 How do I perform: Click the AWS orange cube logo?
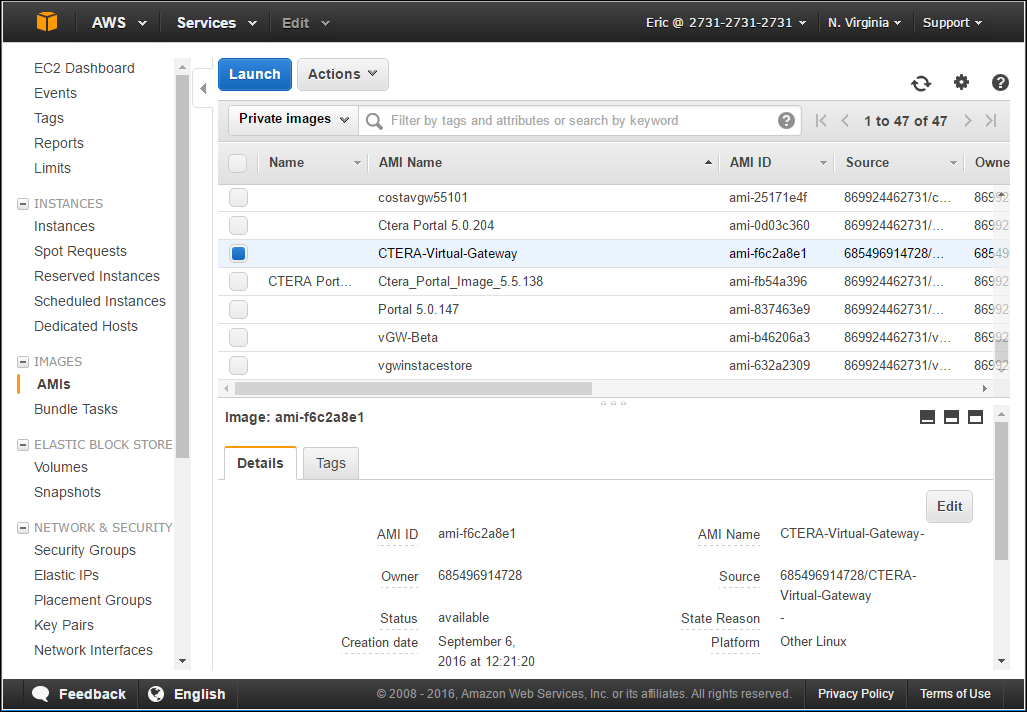click(47, 22)
